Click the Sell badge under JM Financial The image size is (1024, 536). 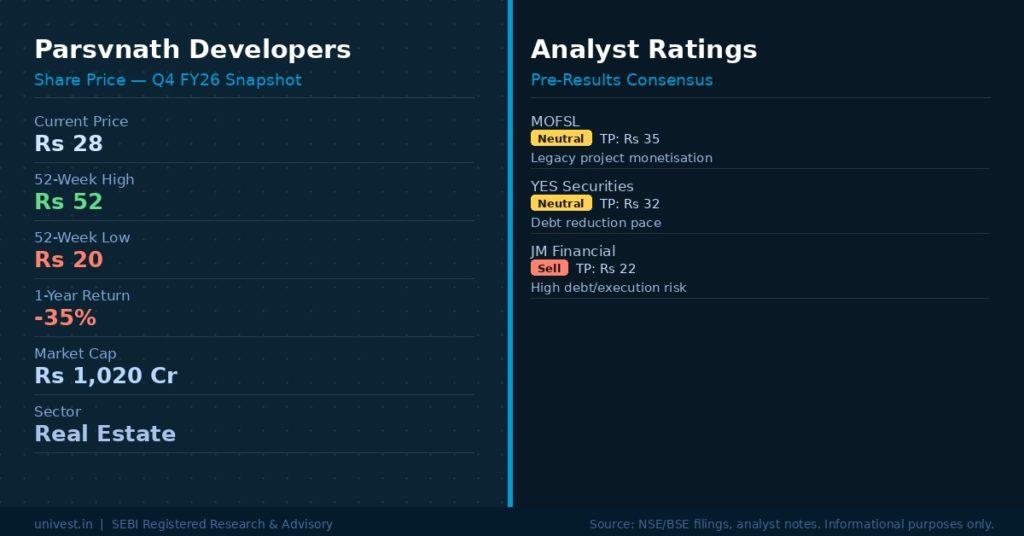point(549,268)
